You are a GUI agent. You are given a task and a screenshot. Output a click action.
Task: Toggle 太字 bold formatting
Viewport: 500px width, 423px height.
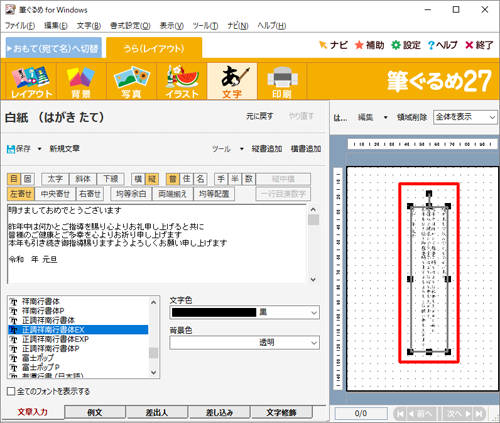click(x=55, y=179)
